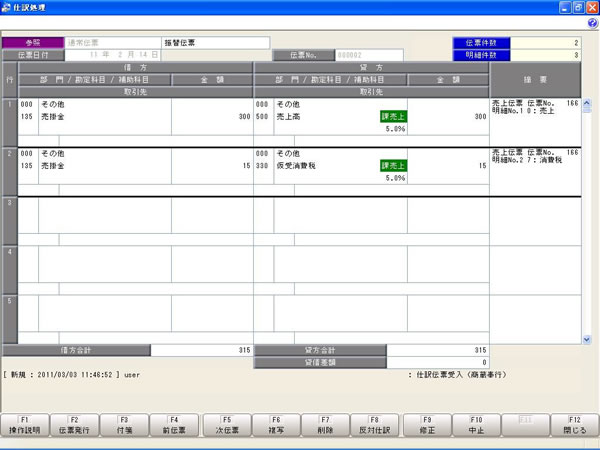The image size is (600, 450).
Task: Click the F1 操作説明 button
Action: click(25, 425)
